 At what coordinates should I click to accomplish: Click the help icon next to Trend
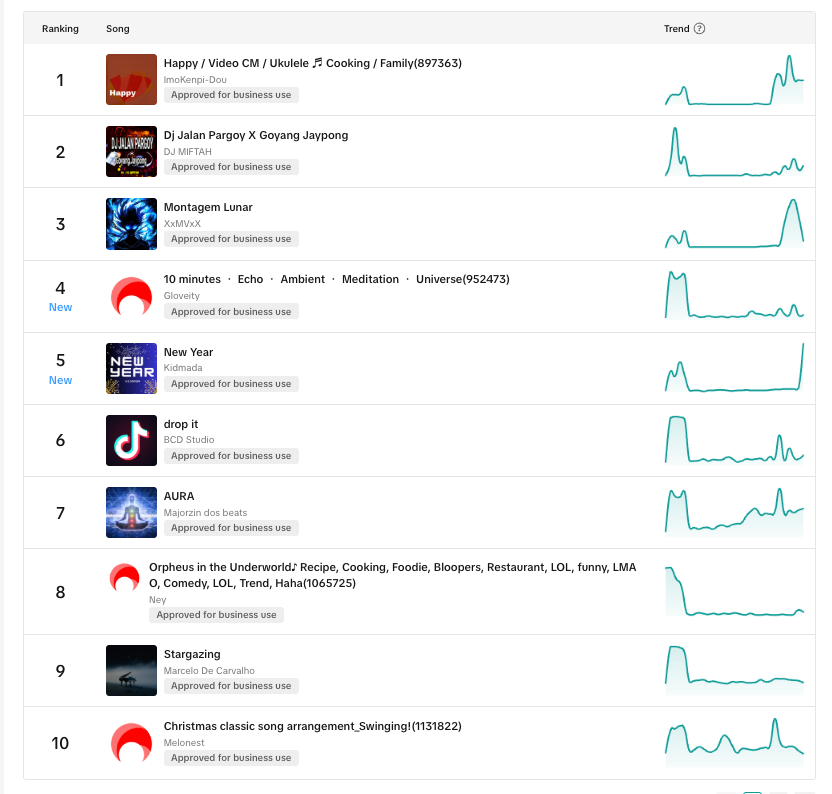699,29
